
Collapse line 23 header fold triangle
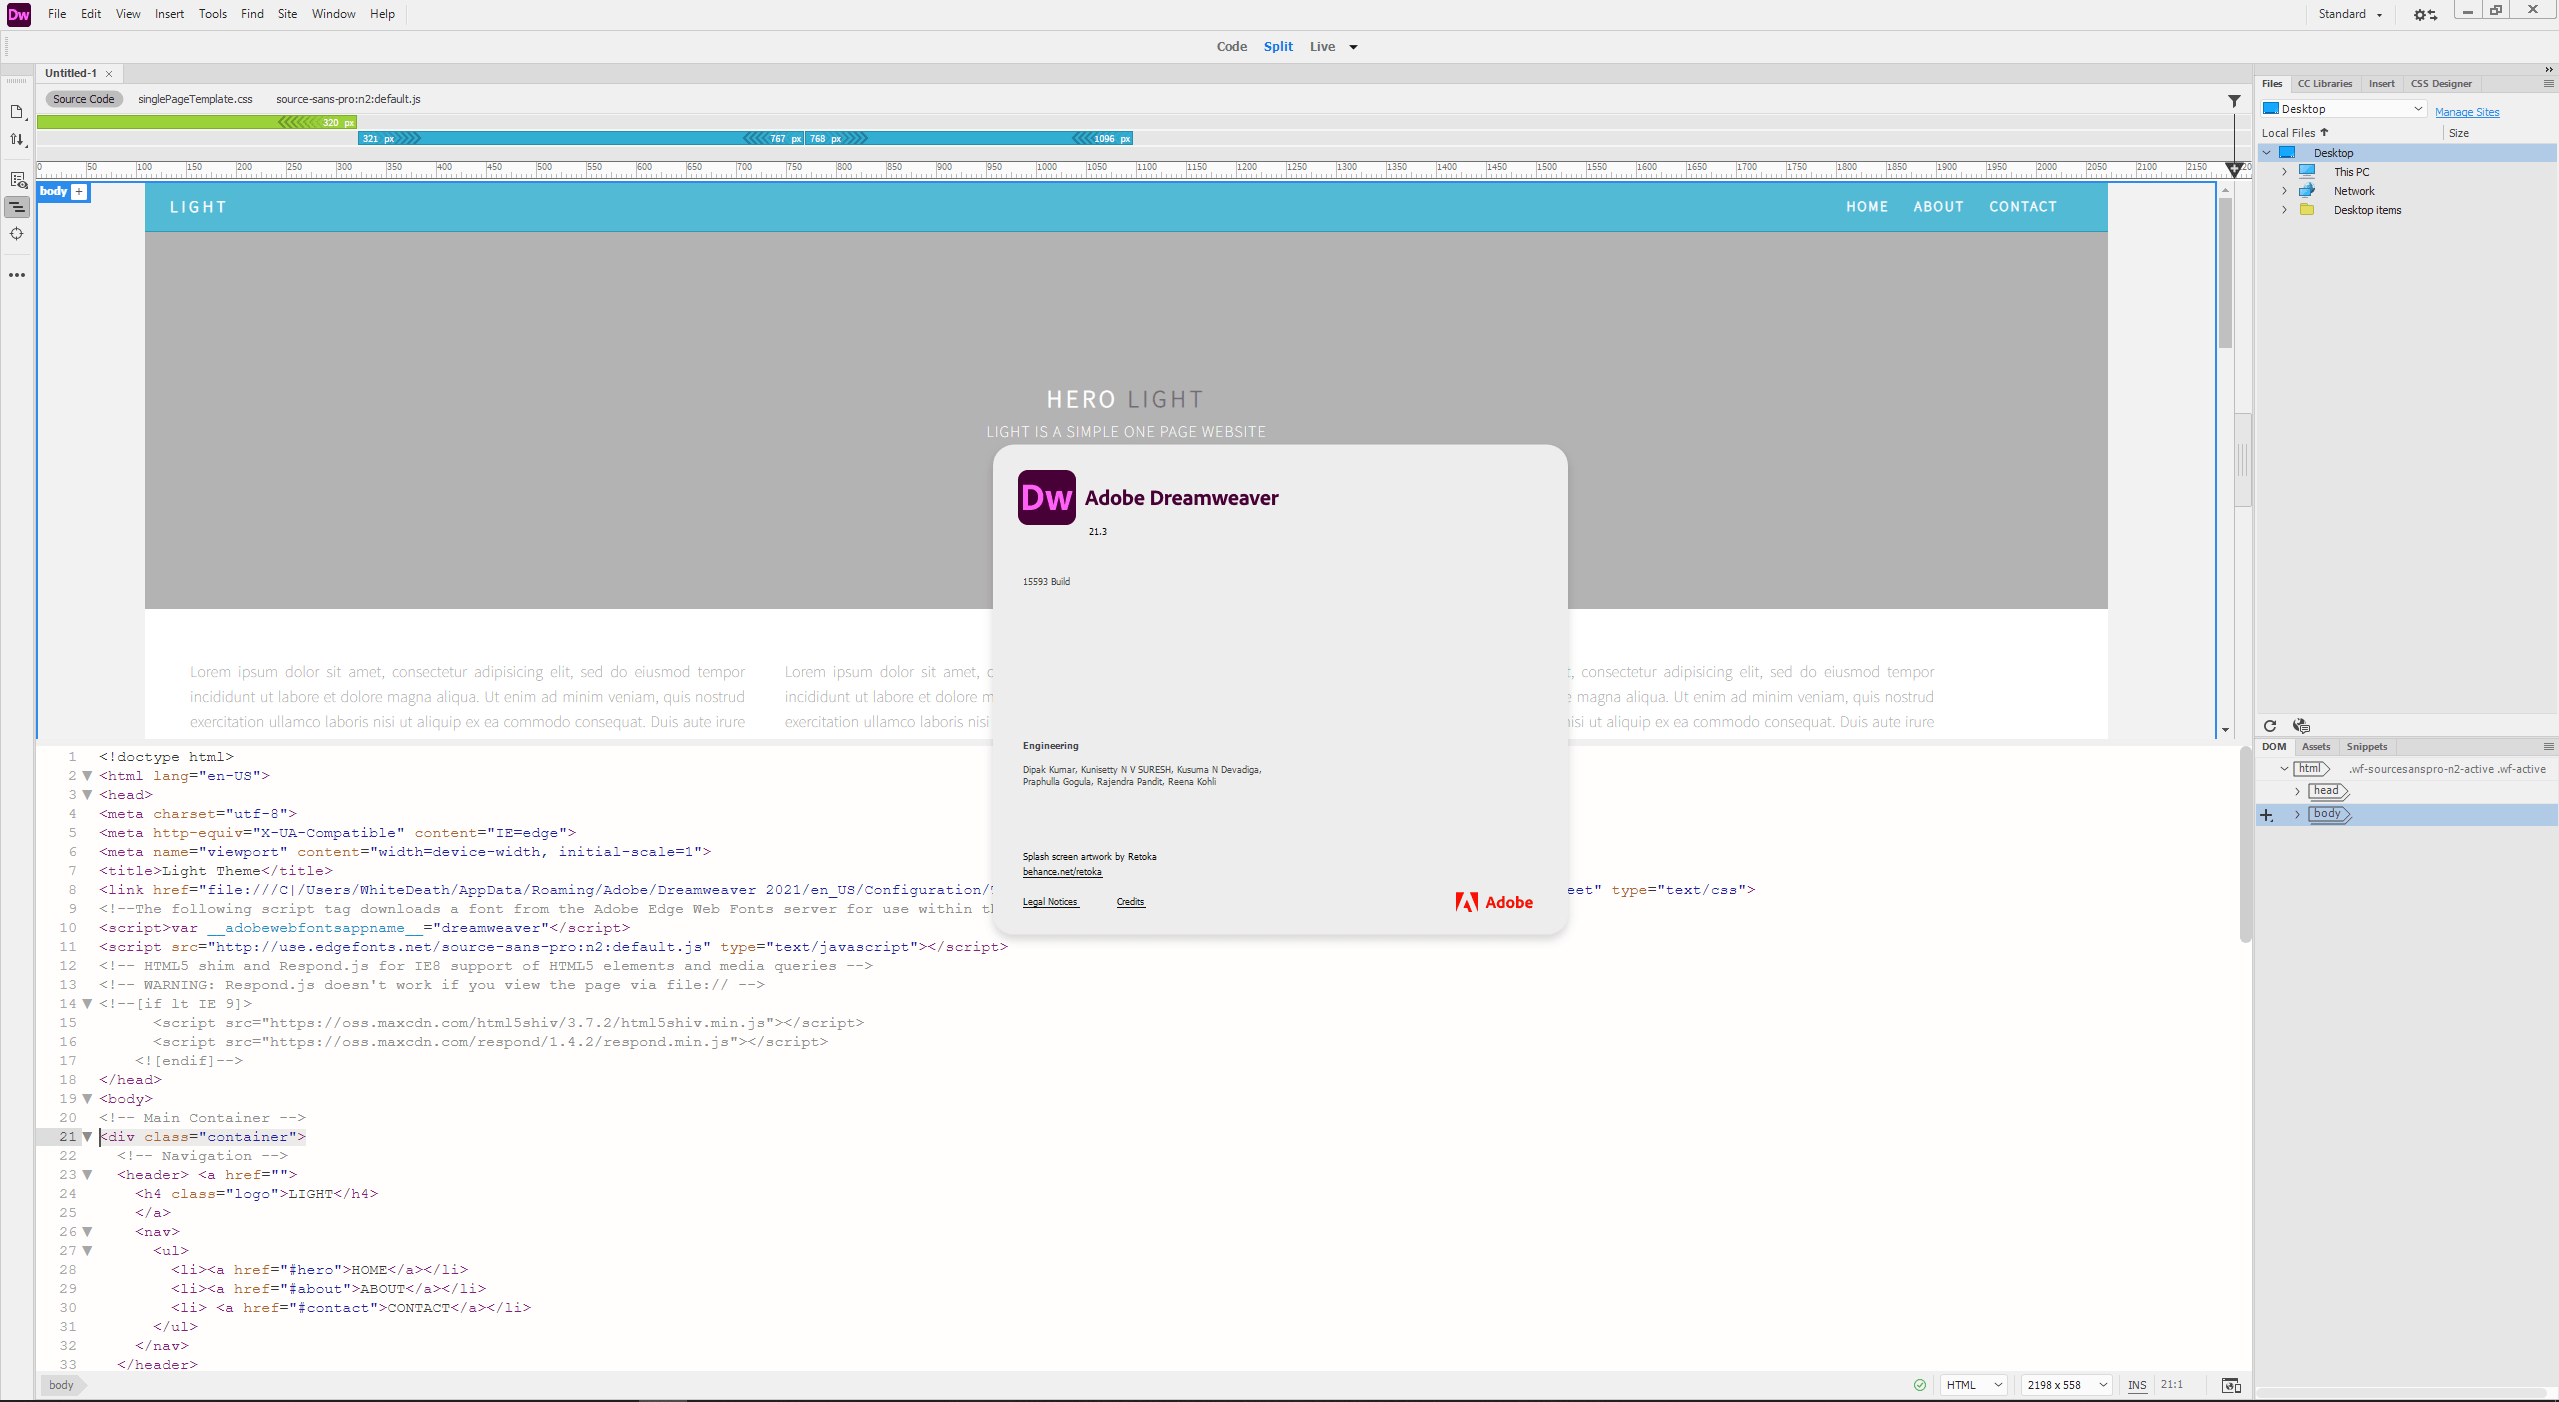click(x=87, y=1175)
